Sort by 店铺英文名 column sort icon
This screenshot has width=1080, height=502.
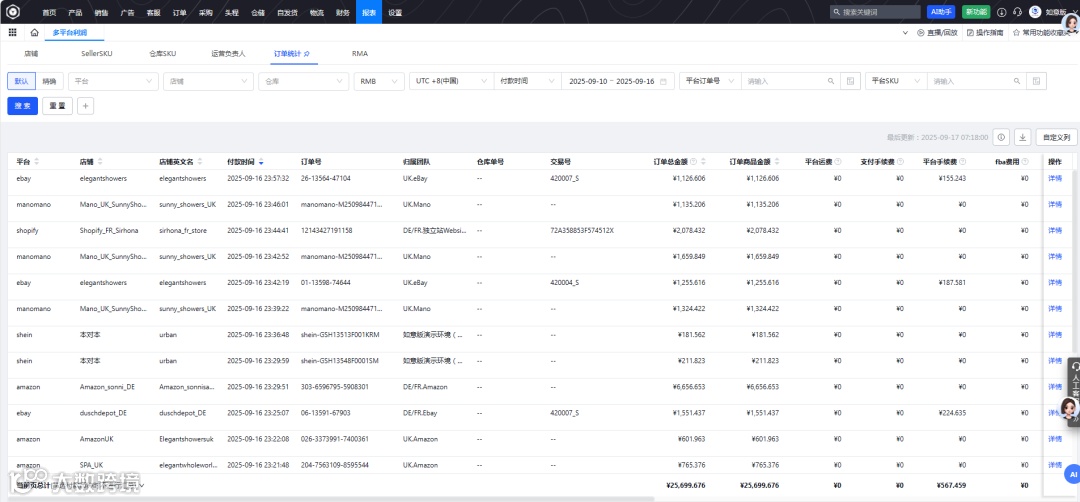click(x=200, y=162)
